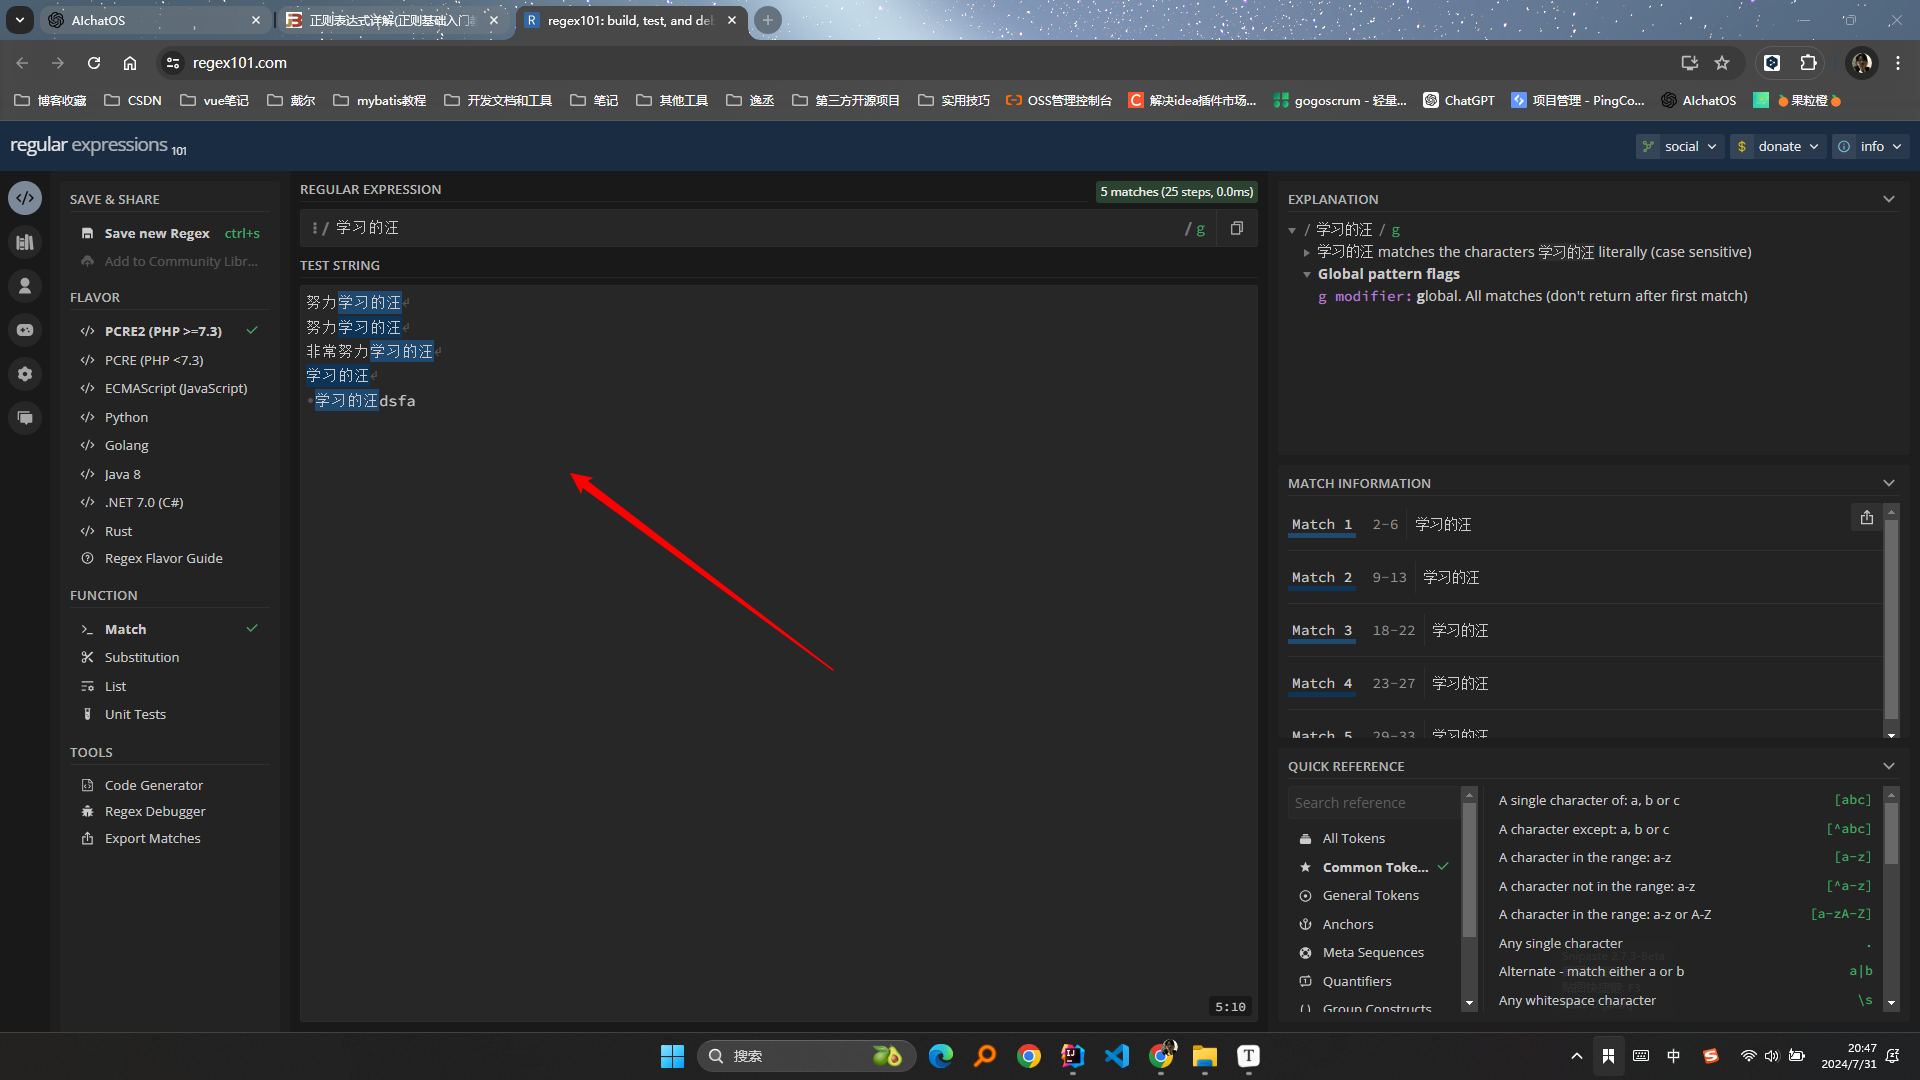Select the Python flavor

pyautogui.click(x=126, y=417)
